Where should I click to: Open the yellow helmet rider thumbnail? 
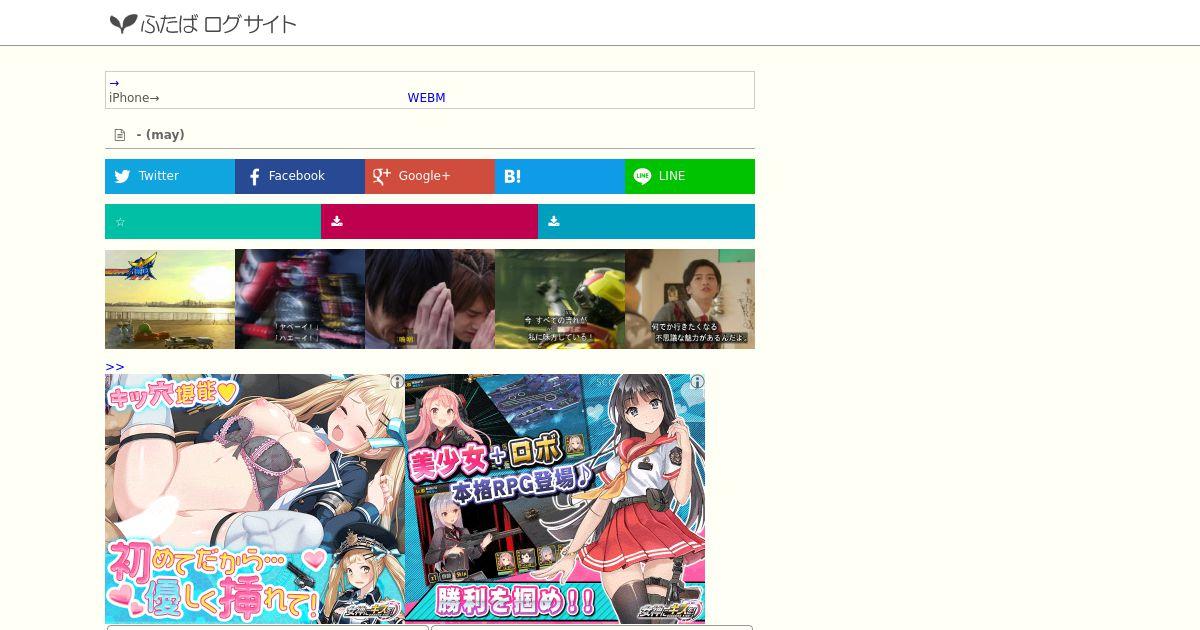coord(560,299)
